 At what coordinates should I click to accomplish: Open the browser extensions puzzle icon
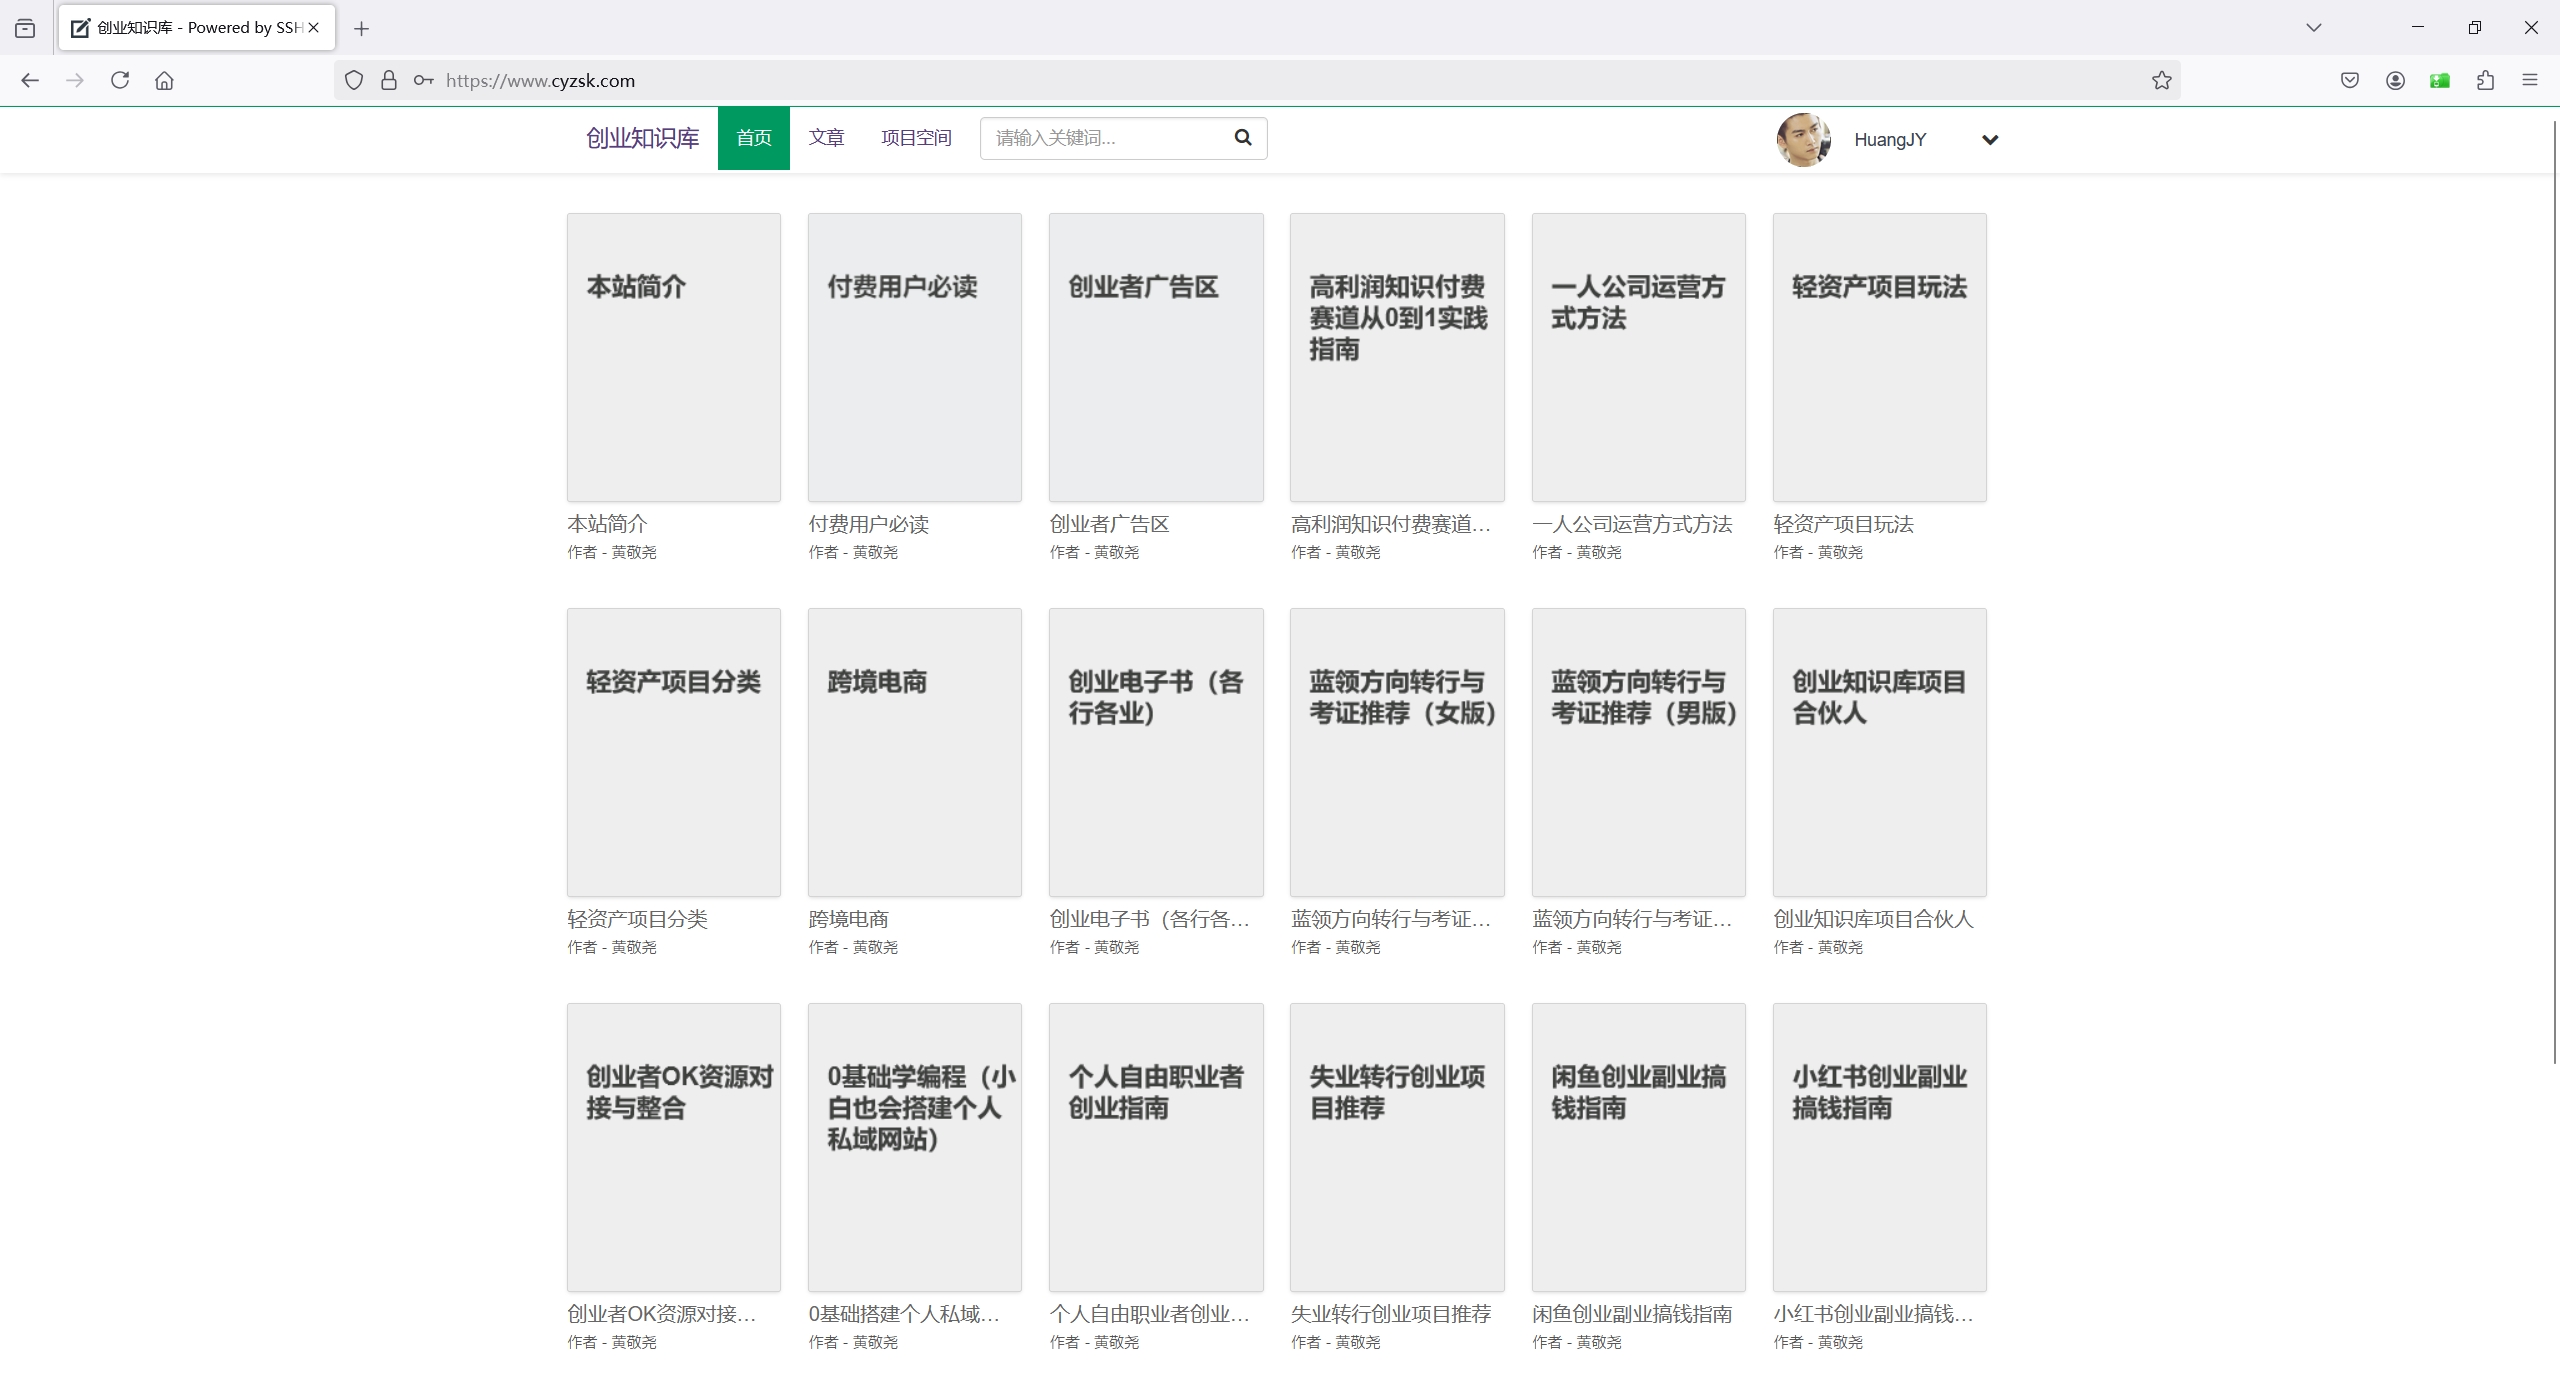[x=2485, y=80]
